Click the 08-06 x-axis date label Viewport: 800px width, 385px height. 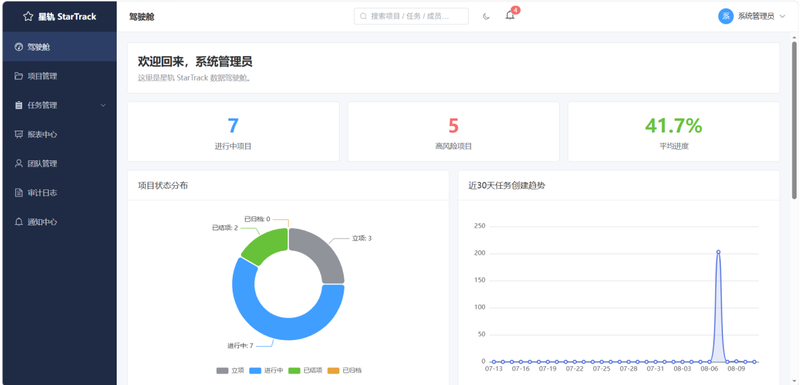(x=709, y=368)
